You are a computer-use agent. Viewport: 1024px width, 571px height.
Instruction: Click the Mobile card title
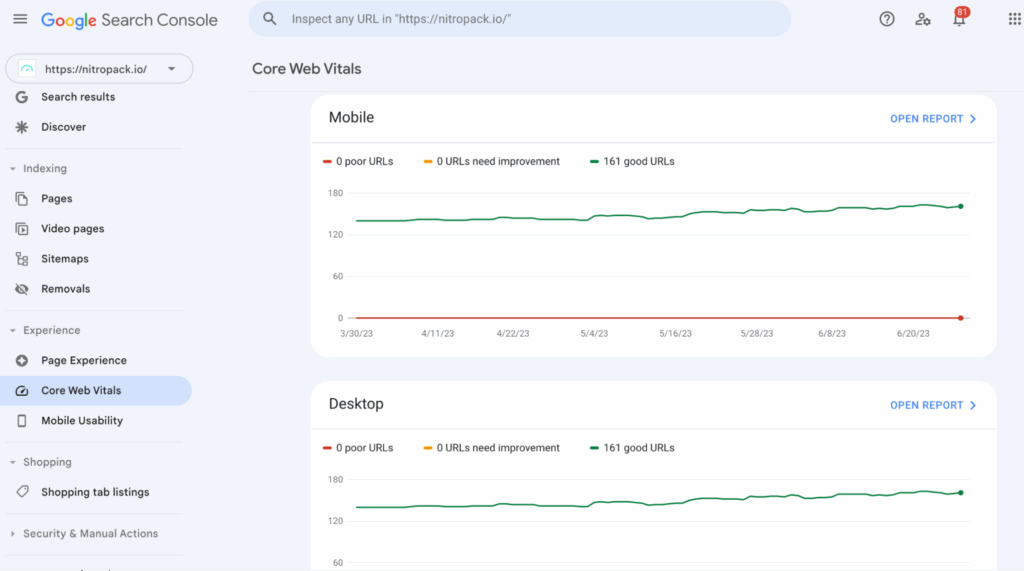[351, 118]
